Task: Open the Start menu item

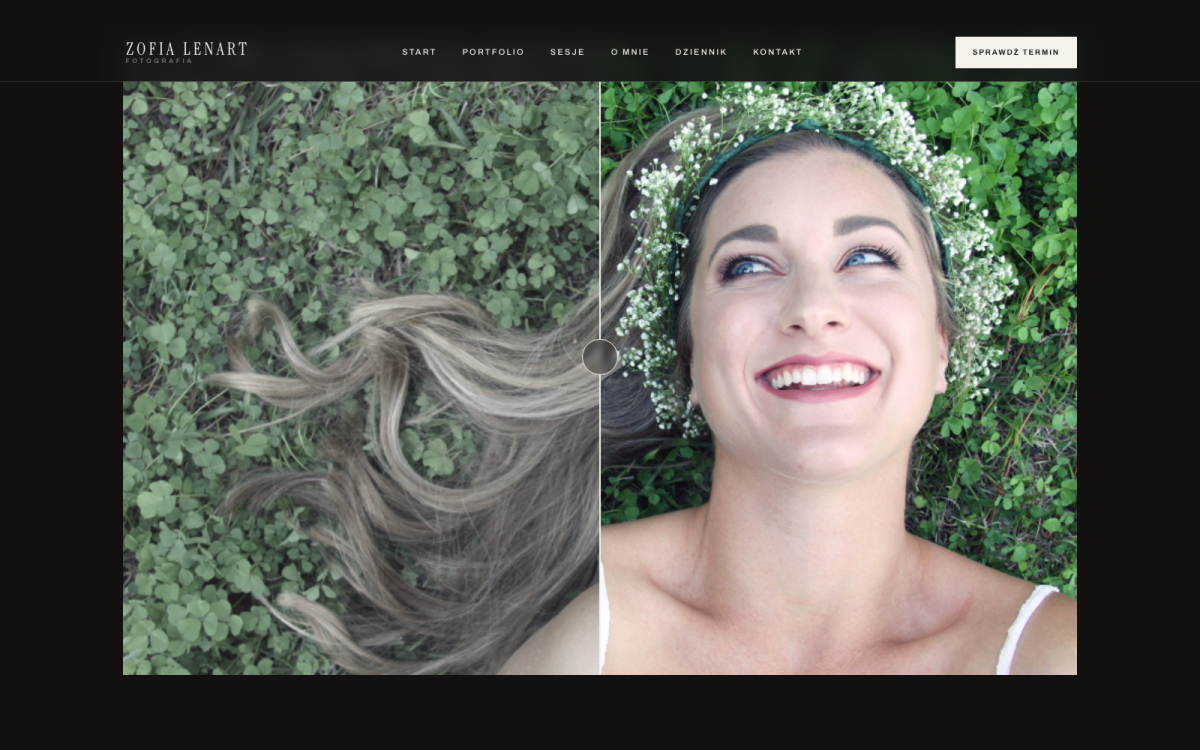Action: 419,52
